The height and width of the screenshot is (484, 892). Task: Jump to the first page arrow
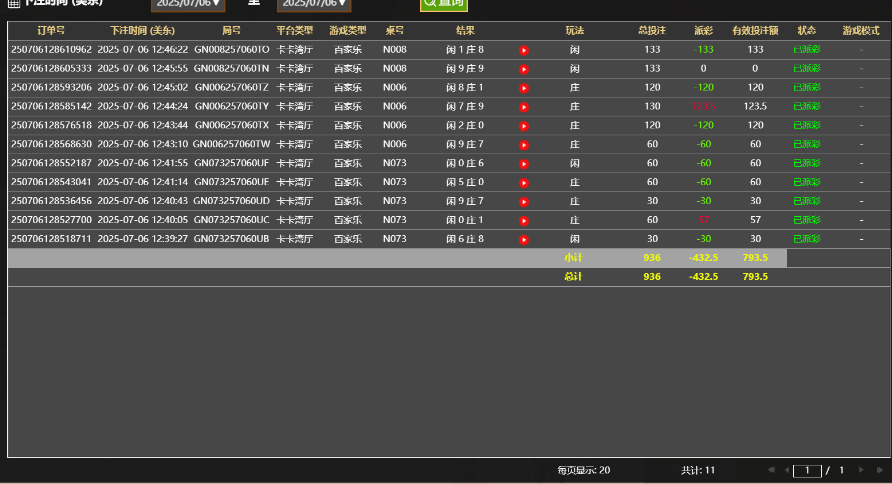770,470
